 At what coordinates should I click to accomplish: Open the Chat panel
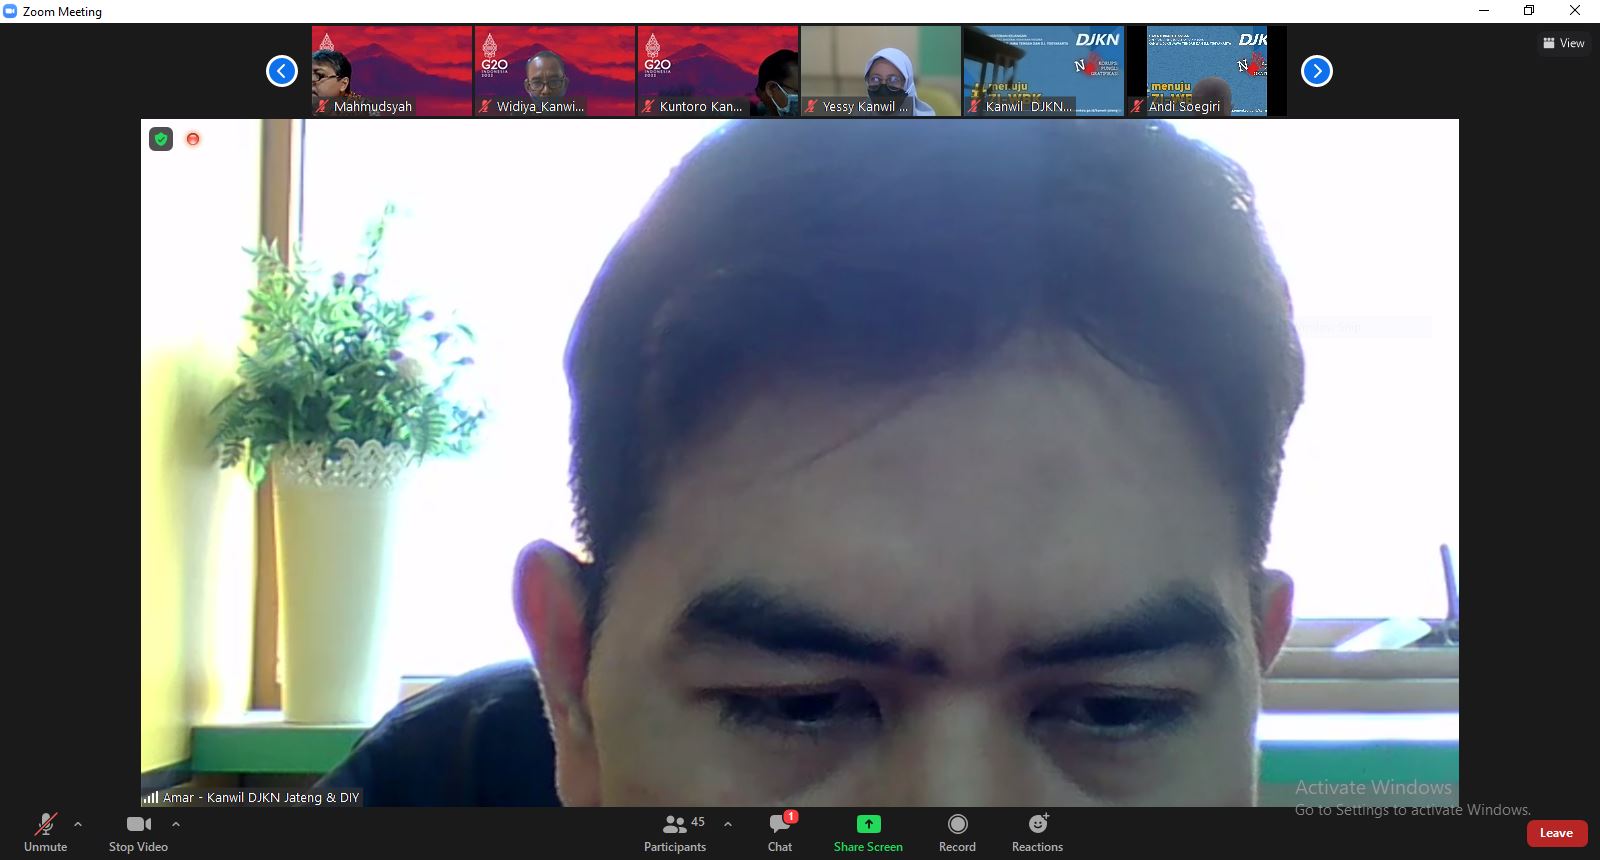780,832
